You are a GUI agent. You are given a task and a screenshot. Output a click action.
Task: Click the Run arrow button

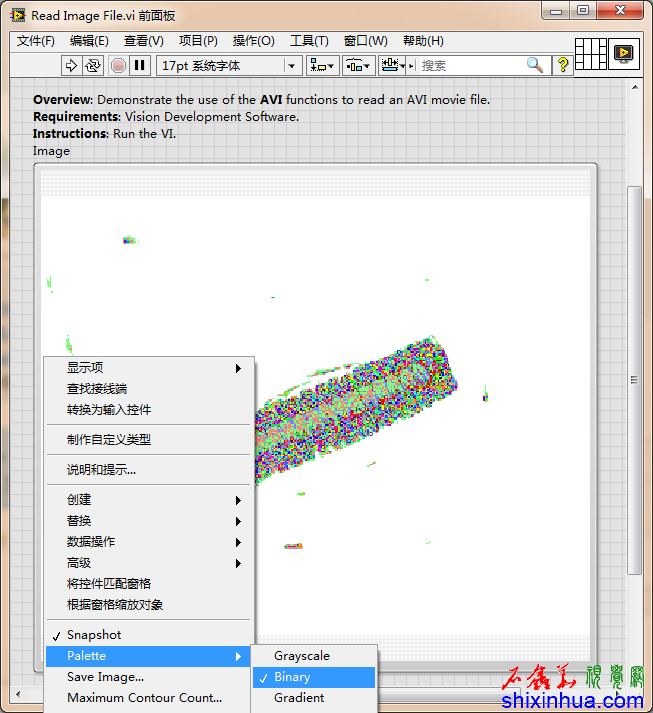tap(71, 65)
